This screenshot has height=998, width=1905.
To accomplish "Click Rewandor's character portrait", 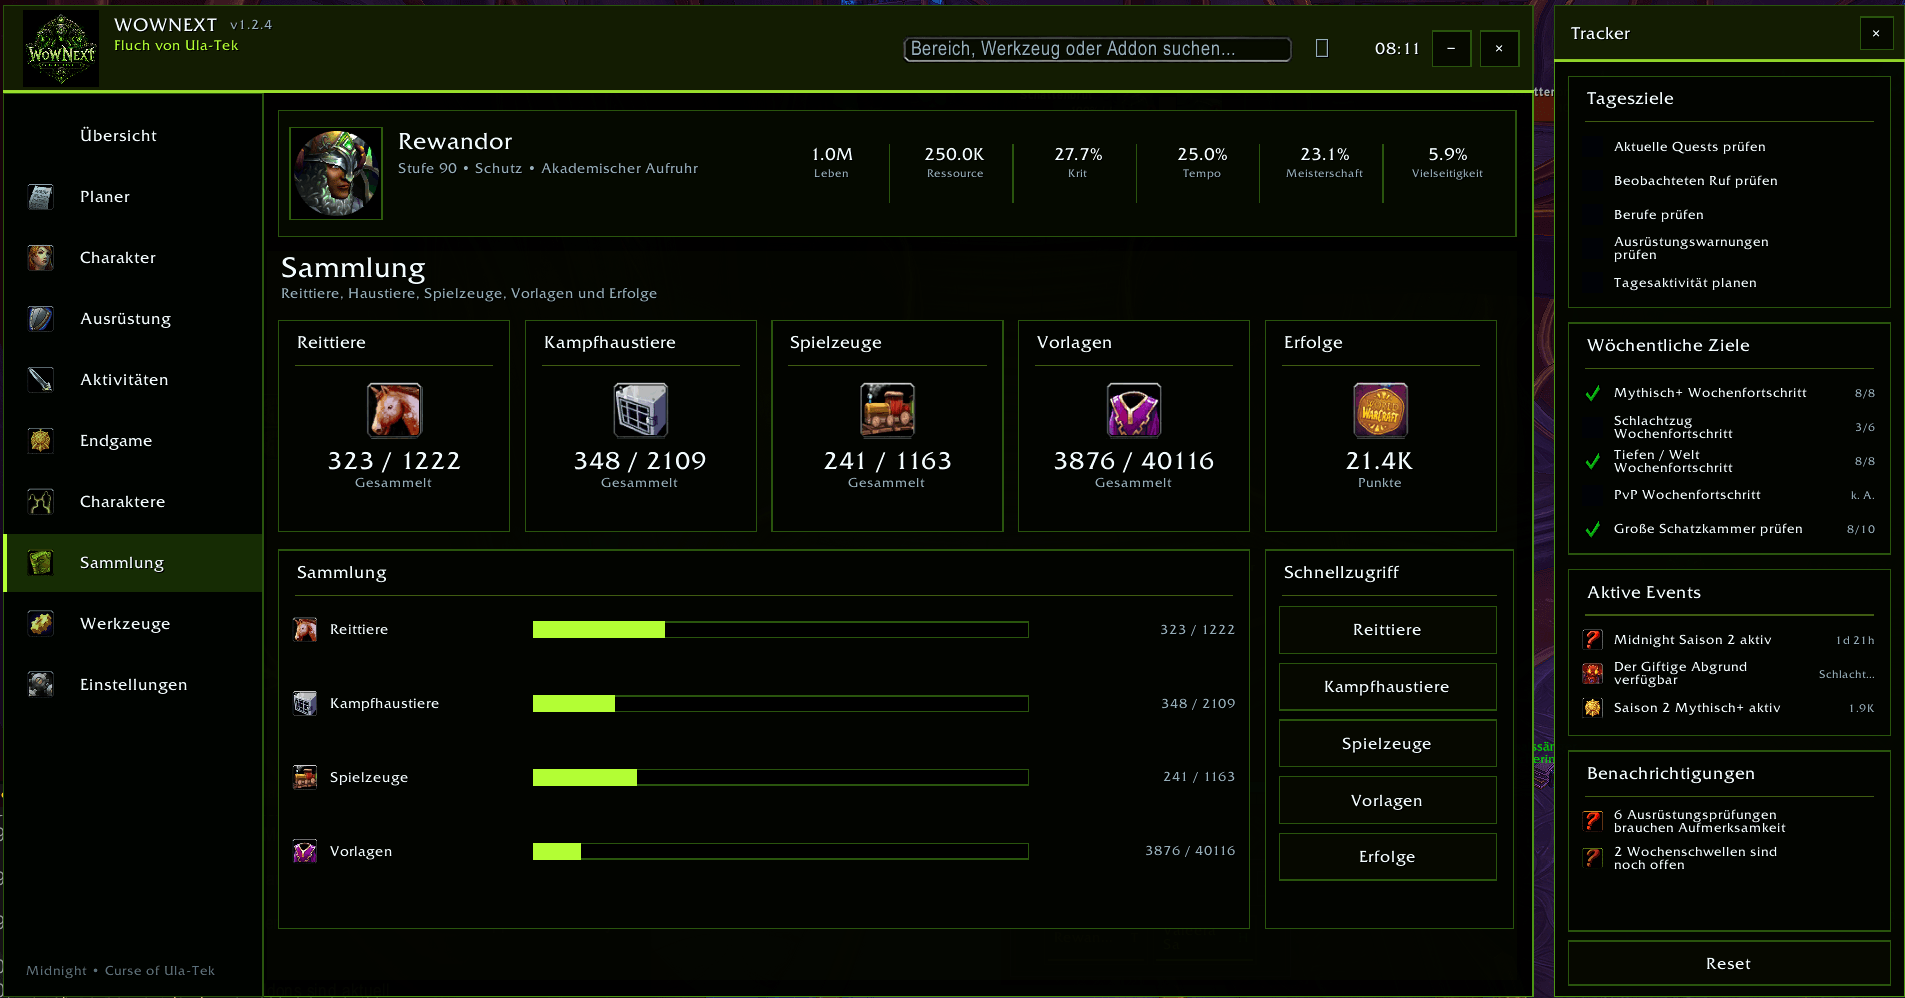I will pos(336,173).
